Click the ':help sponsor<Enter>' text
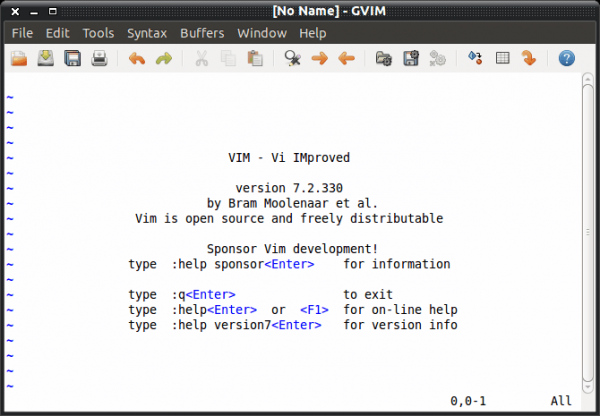600x416 pixels. [x=243, y=264]
